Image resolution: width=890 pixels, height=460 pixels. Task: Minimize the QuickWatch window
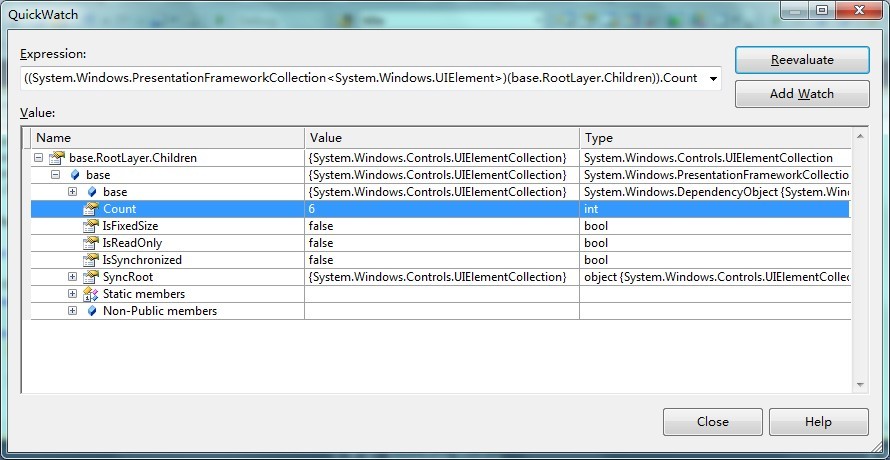point(795,10)
